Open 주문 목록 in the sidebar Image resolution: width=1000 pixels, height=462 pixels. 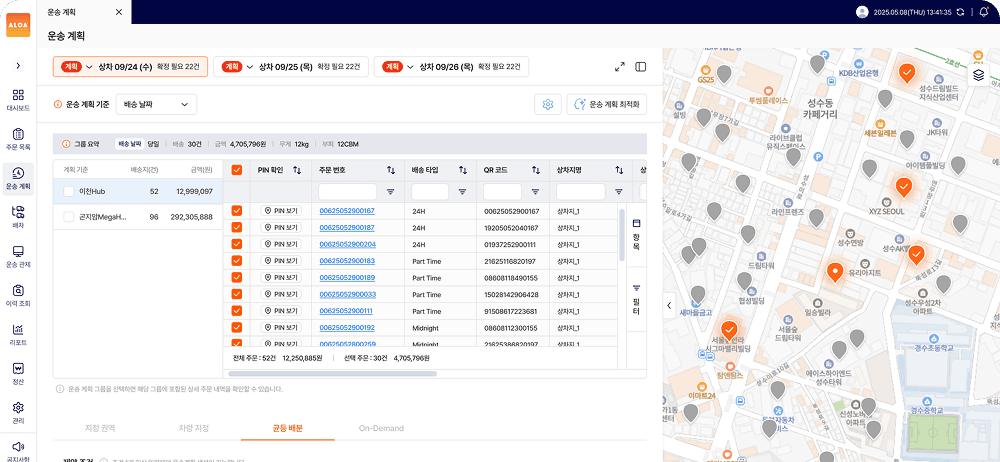[x=18, y=139]
